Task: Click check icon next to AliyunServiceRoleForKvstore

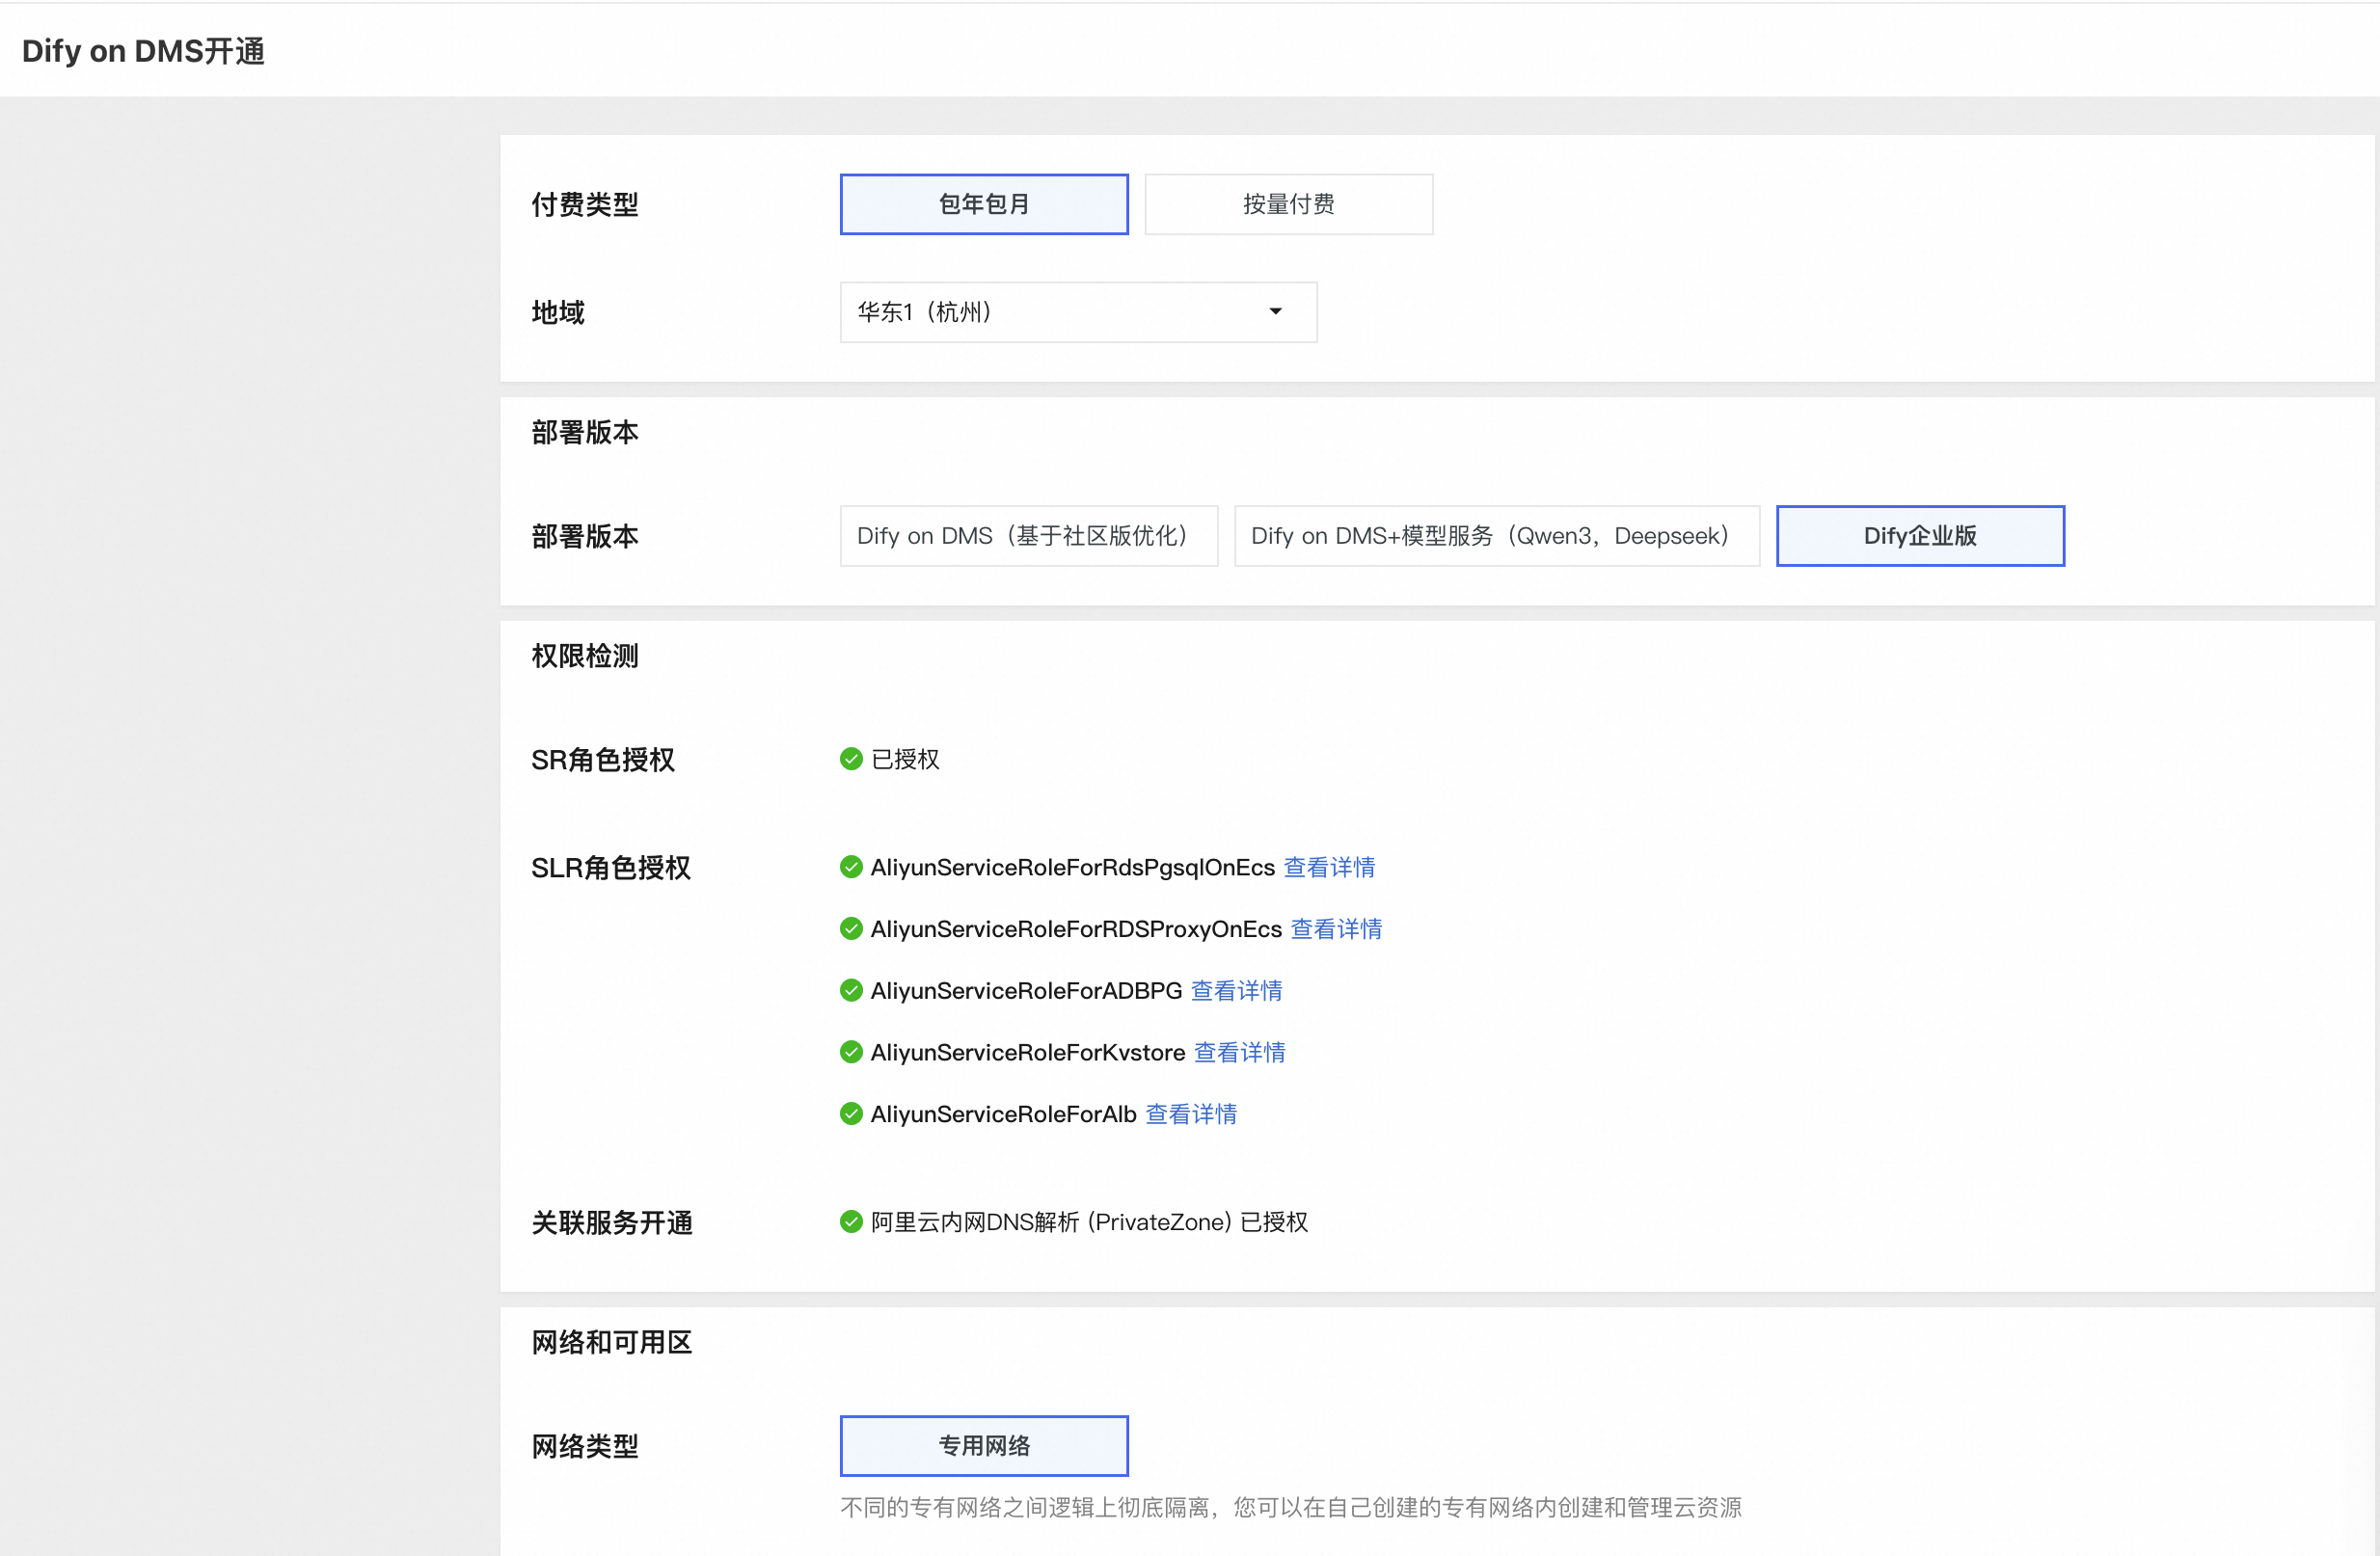Action: tap(851, 1052)
